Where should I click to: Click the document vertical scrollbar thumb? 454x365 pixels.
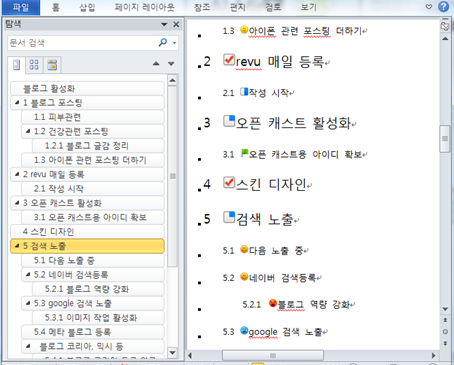[445, 139]
